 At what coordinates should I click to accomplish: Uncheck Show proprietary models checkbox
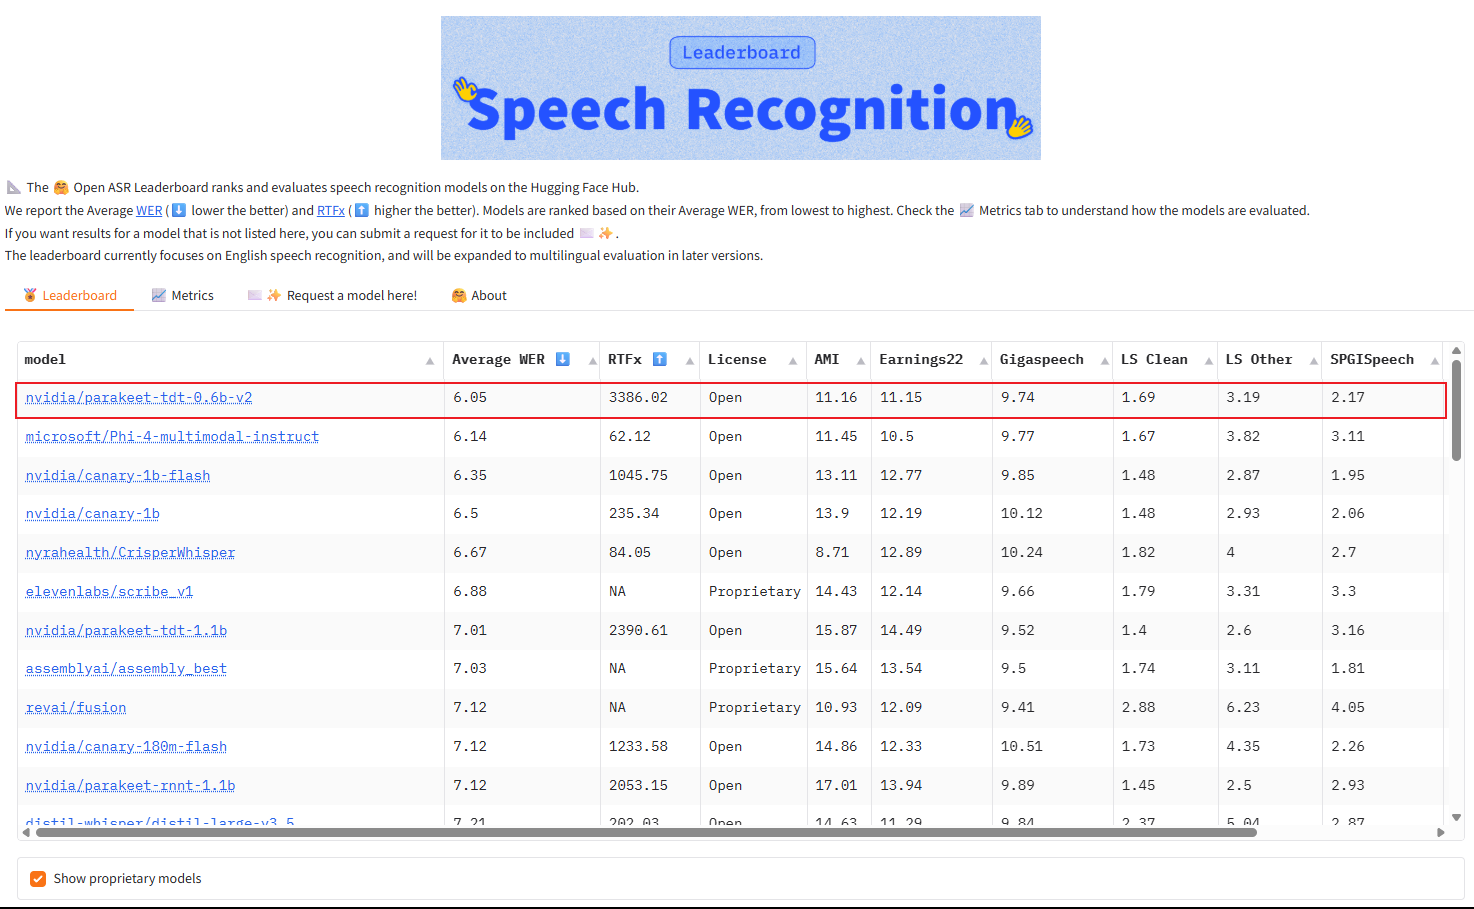[38, 879]
